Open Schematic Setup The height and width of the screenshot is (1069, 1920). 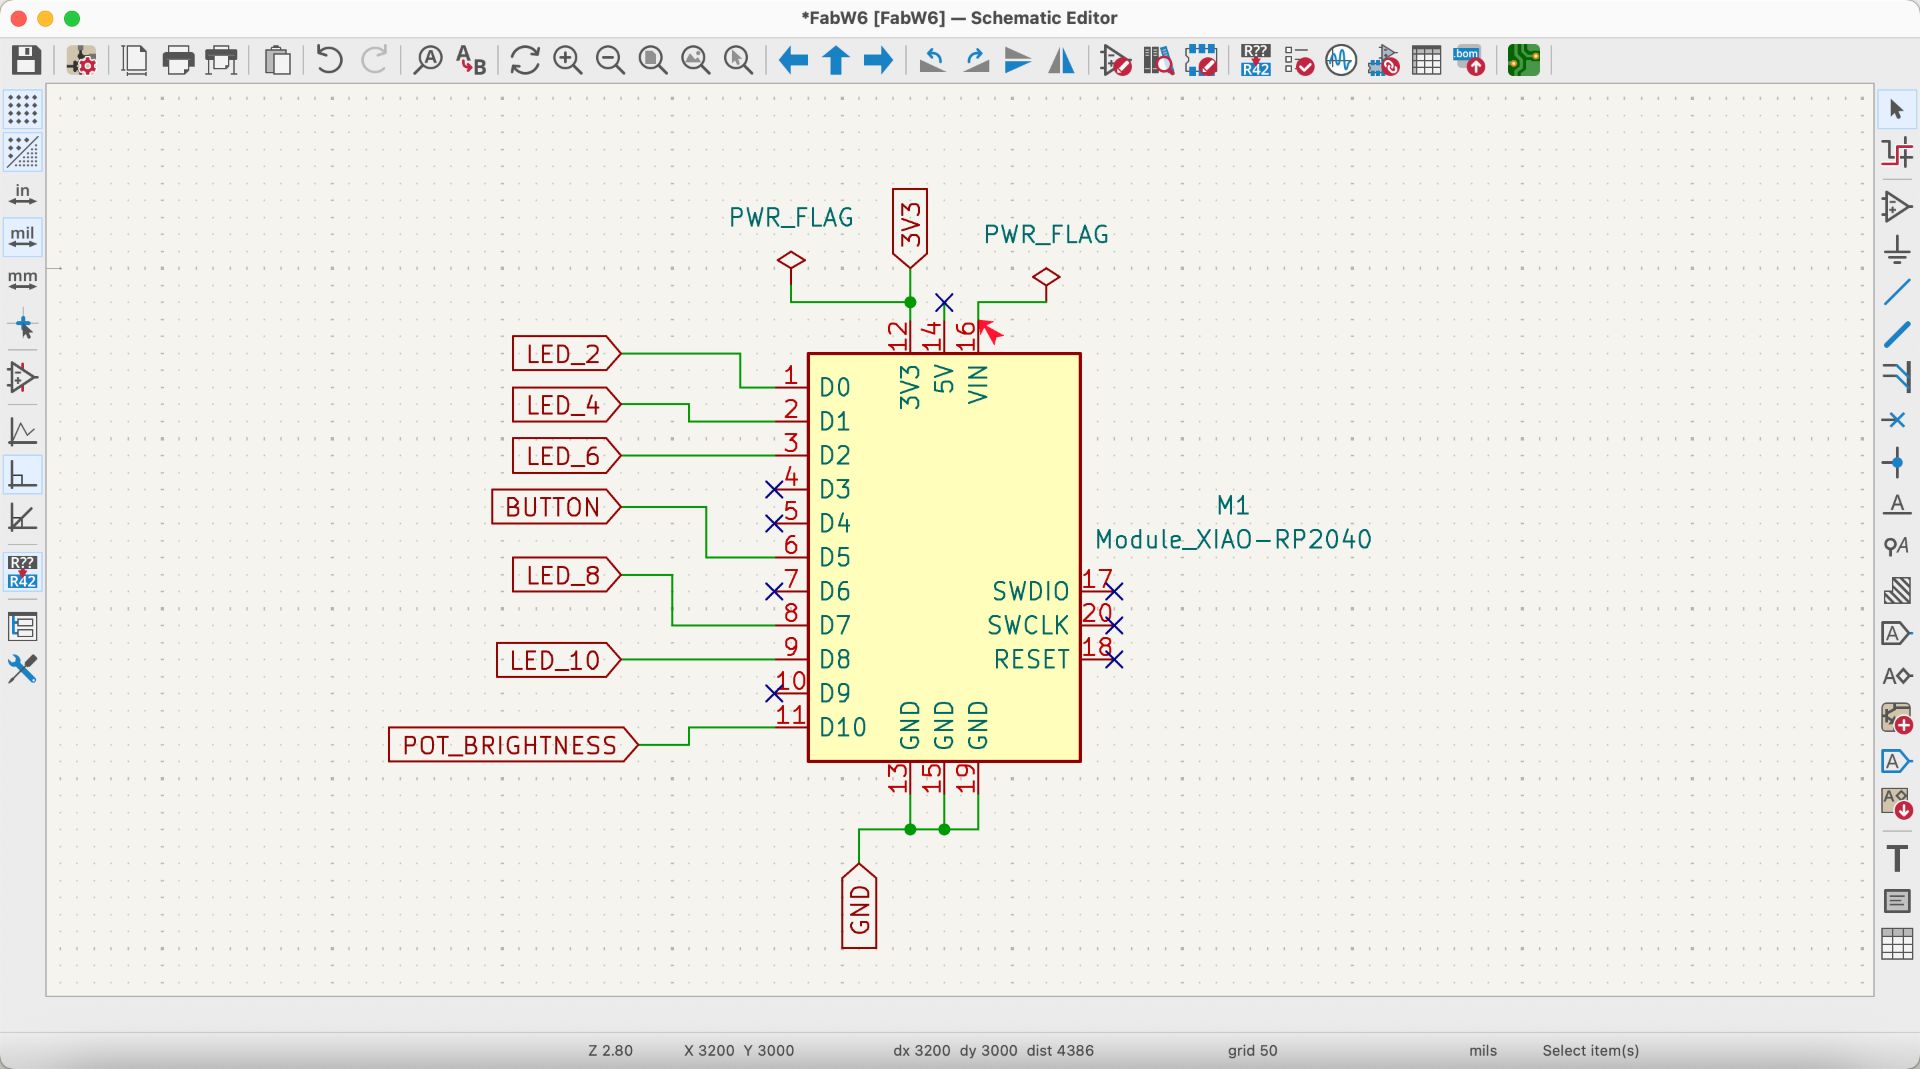click(x=81, y=60)
